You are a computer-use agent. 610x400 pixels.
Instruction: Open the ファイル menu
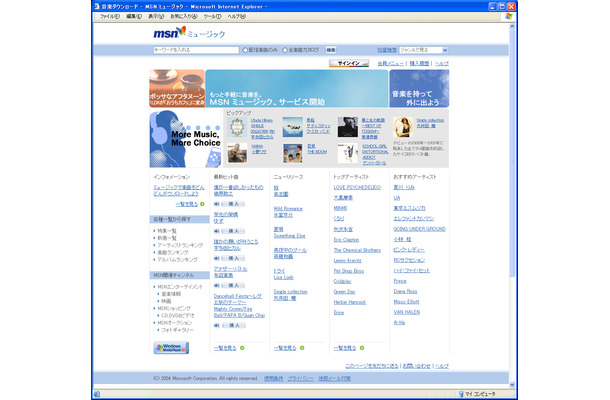pos(110,17)
